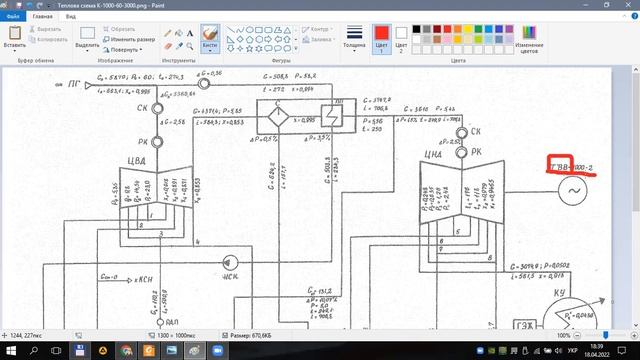Open the Outline (Контур) dropdown
Screen dimensions: 640x360
(317, 29)
